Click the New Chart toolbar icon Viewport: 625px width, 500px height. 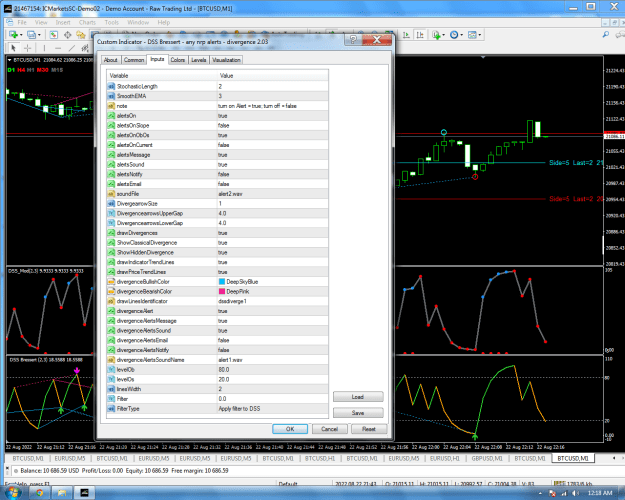coord(13,35)
